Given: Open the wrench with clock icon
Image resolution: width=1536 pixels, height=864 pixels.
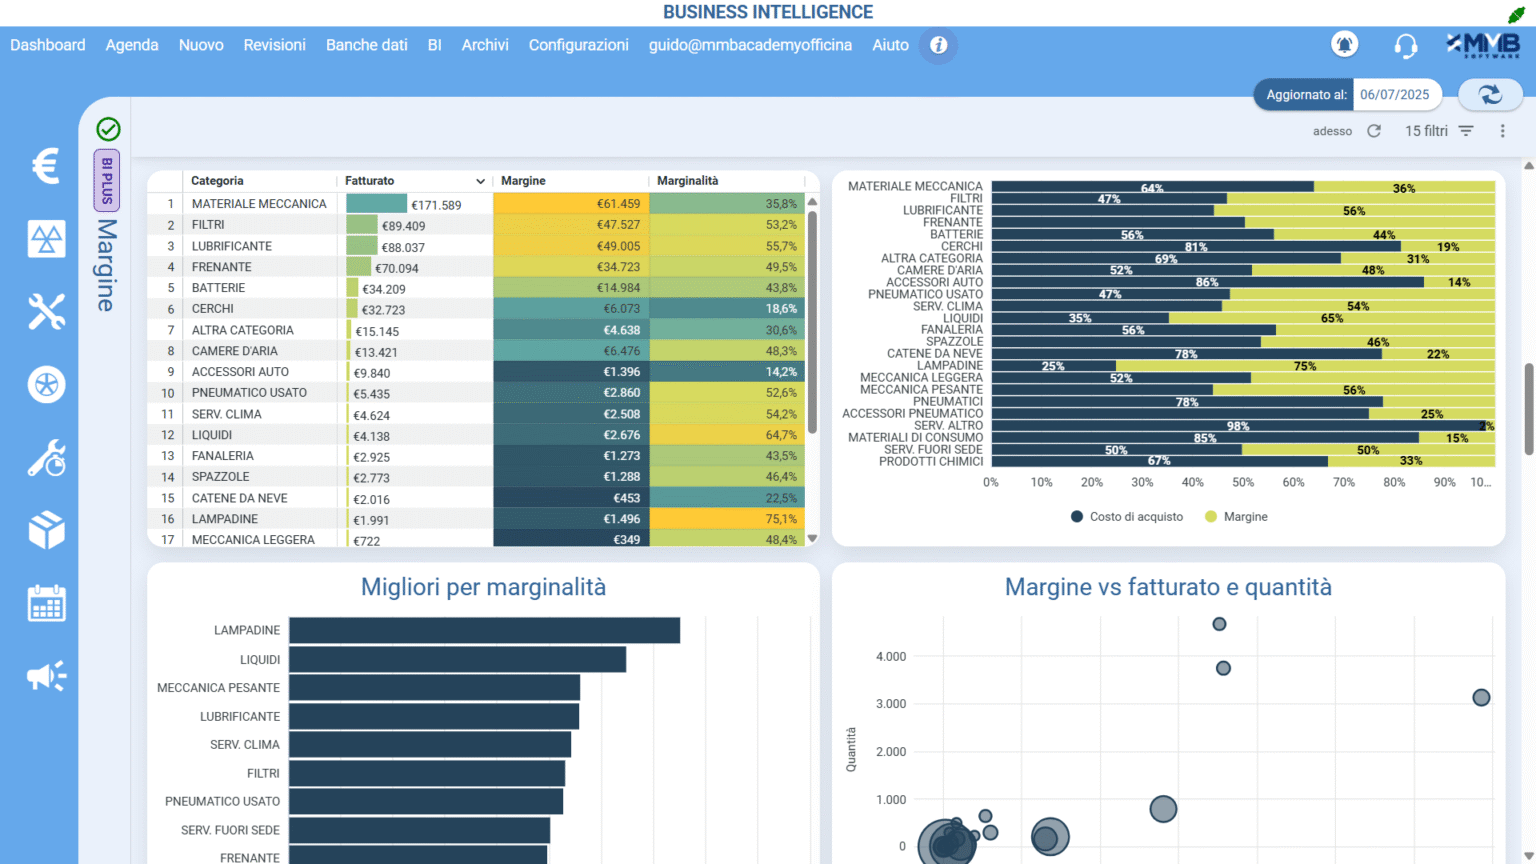Looking at the screenshot, I should (x=46, y=458).
